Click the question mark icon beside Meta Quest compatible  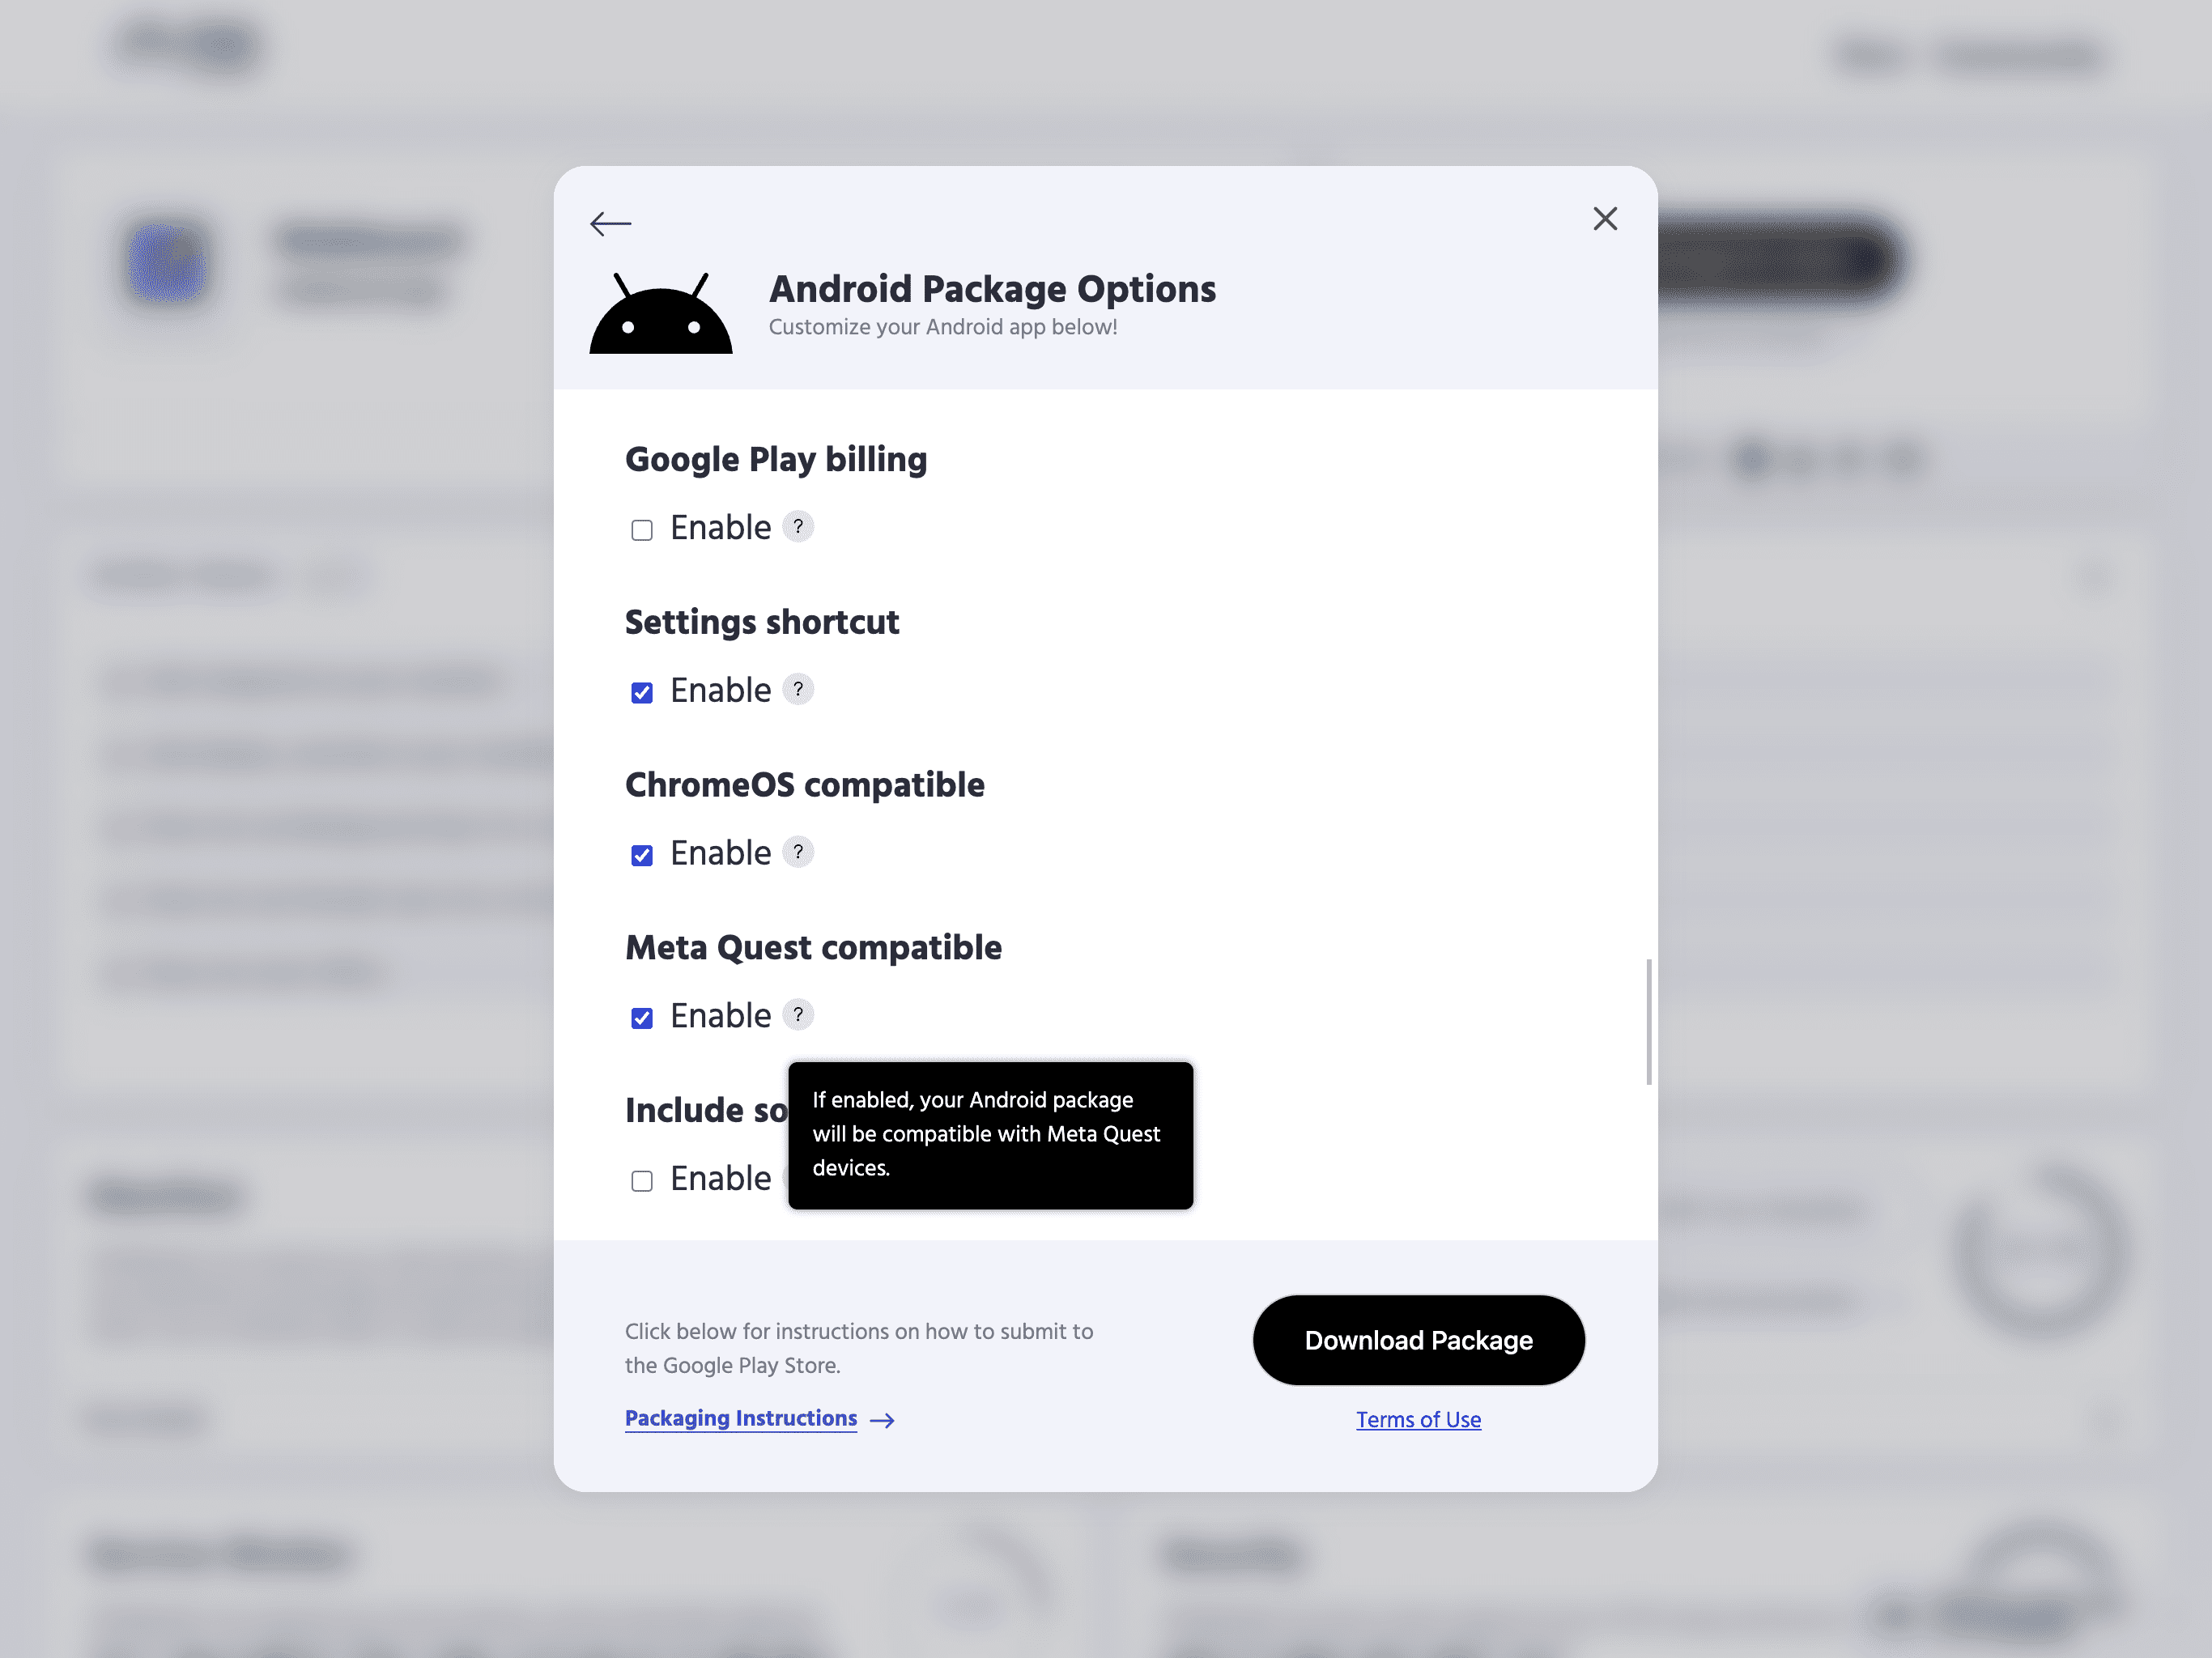[796, 1014]
